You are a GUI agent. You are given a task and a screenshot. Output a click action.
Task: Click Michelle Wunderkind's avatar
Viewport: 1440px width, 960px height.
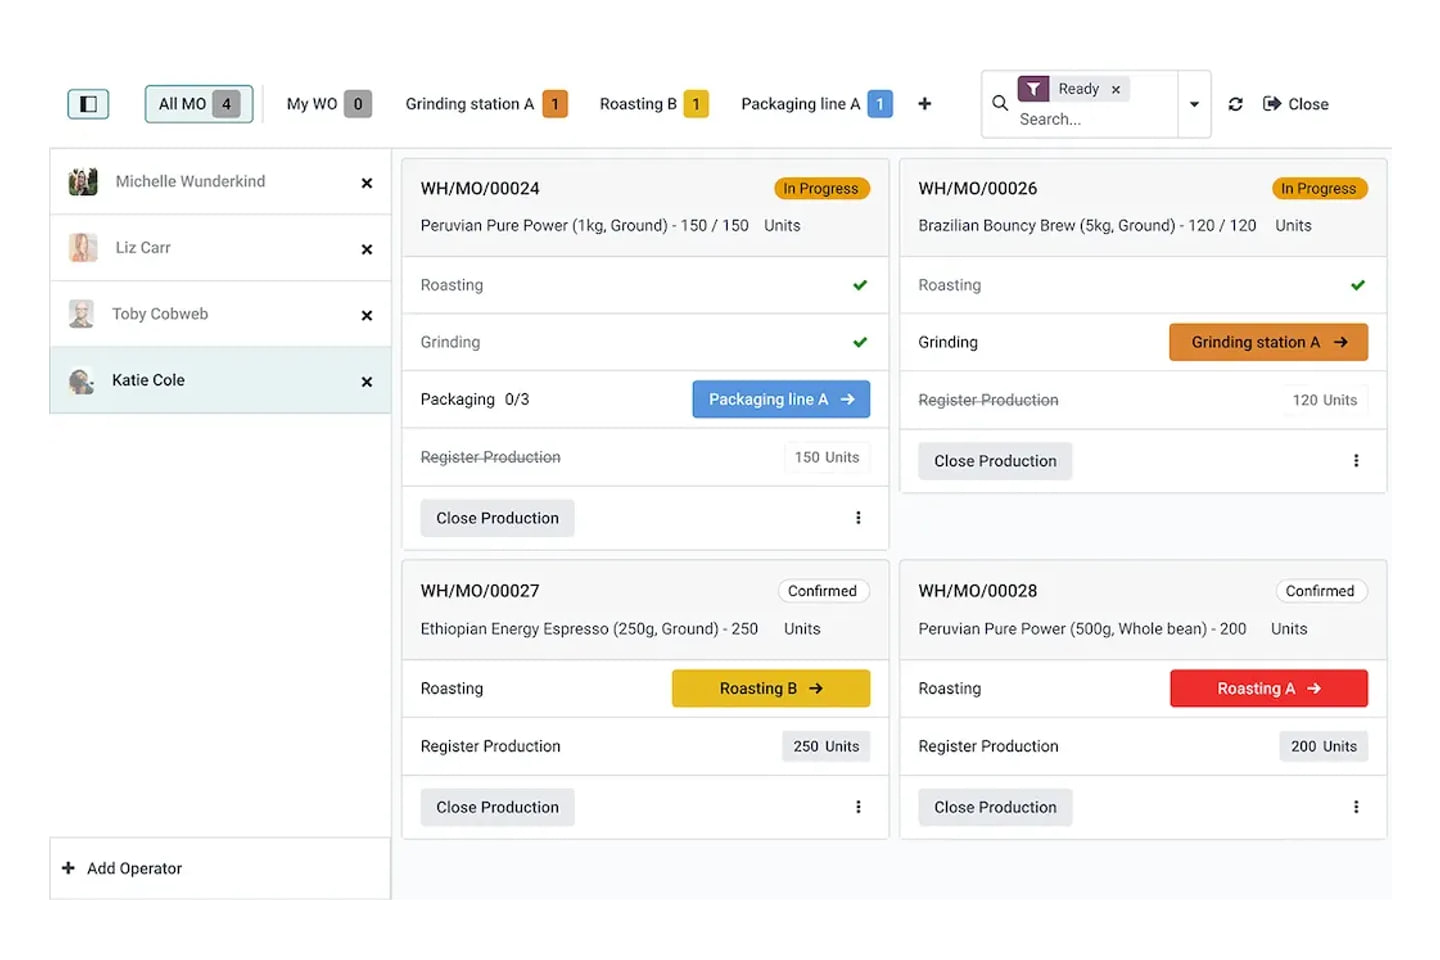83,182
